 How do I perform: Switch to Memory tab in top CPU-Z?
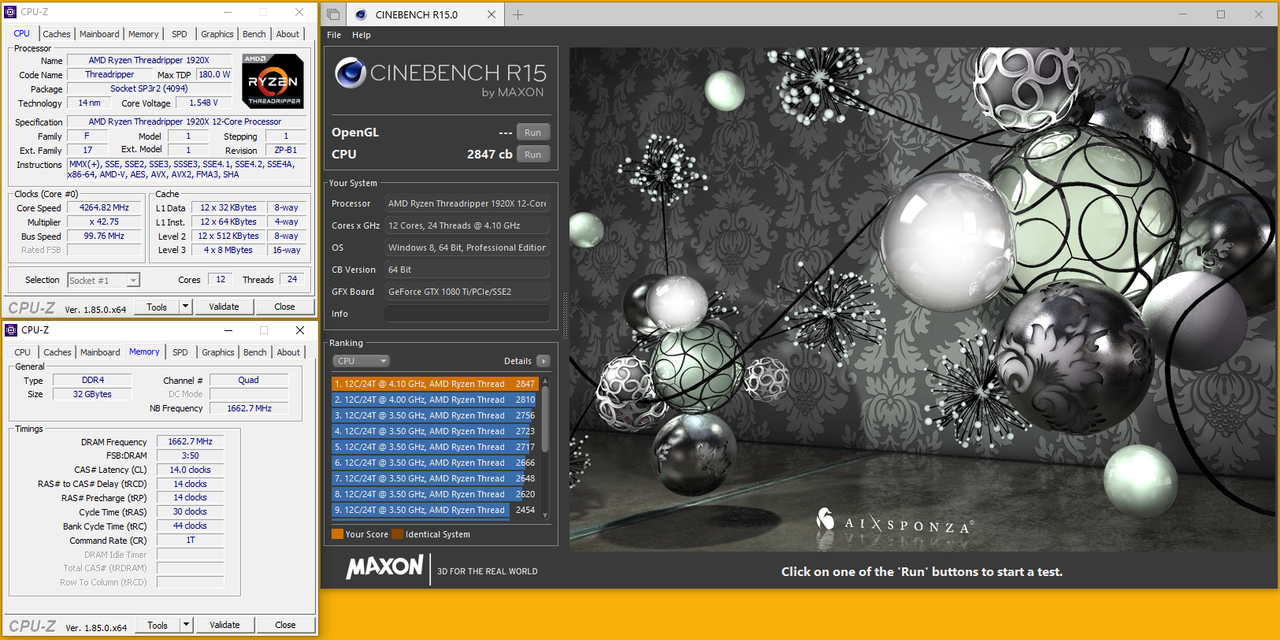[143, 34]
